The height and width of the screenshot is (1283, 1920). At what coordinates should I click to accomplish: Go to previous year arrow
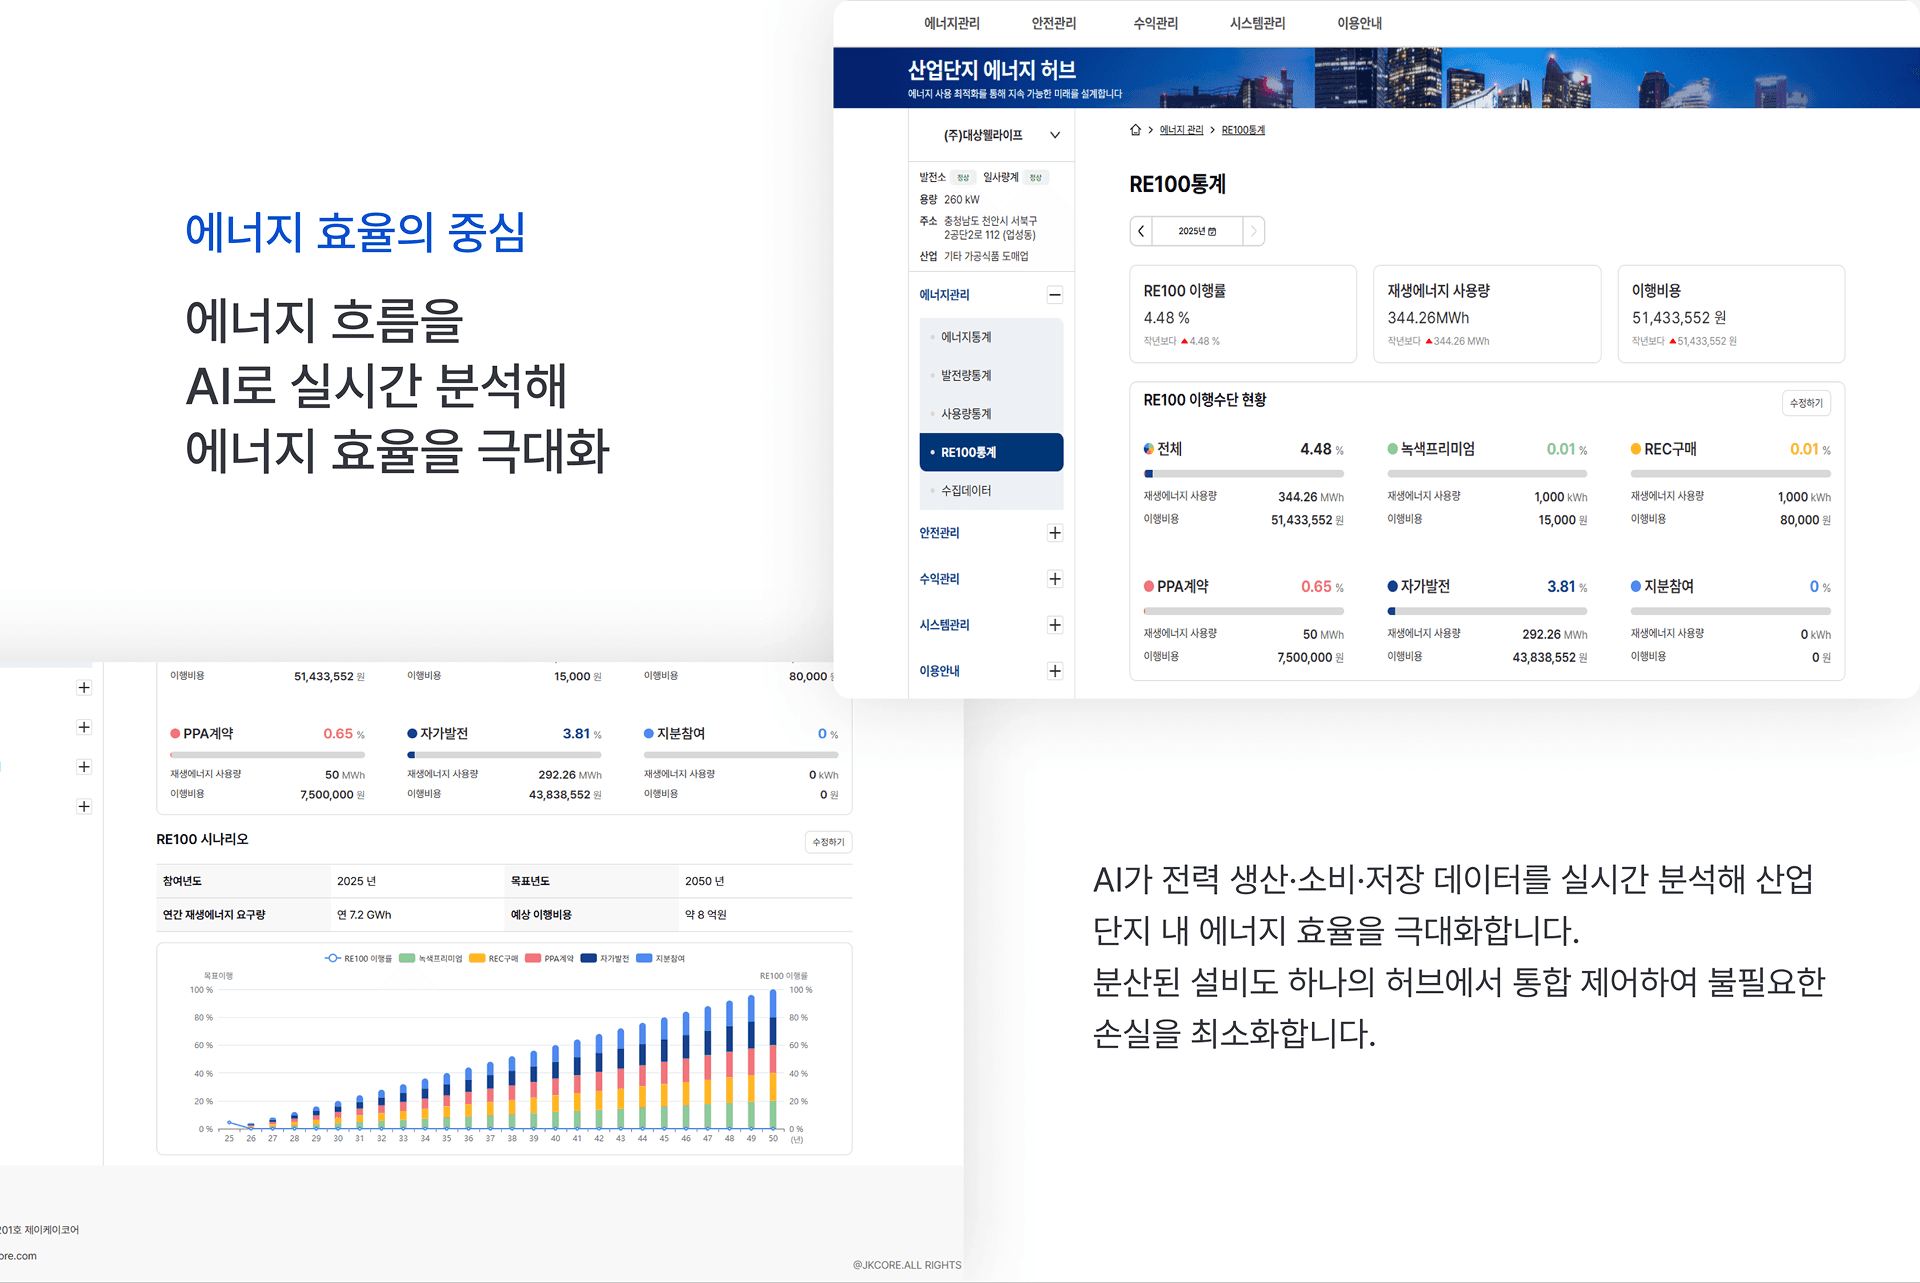(x=1141, y=231)
